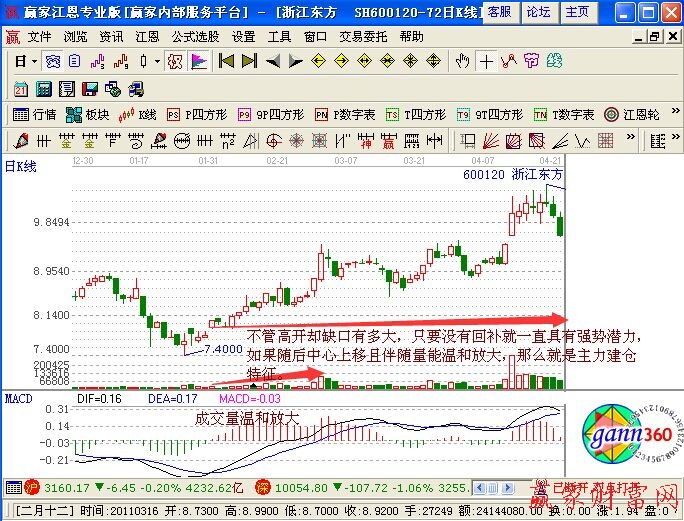The width and height of the screenshot is (684, 521).
Task: Open the 交易委托 menu
Action: (363, 36)
